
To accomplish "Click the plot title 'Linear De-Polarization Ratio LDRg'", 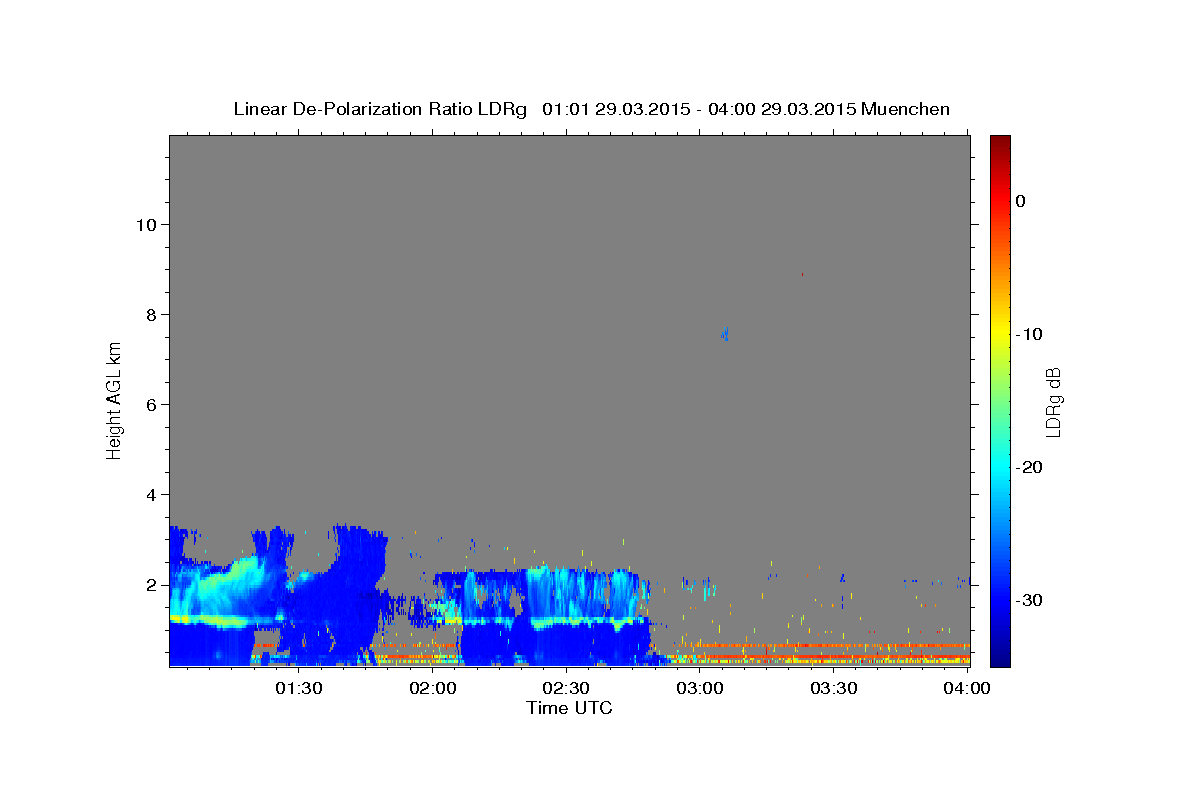I will [x=380, y=109].
